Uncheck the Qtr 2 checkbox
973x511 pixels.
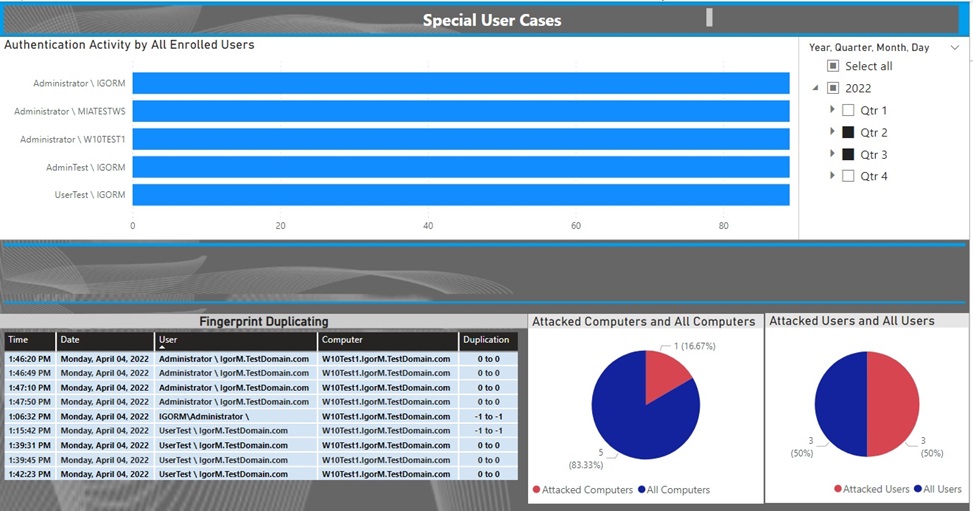[848, 132]
